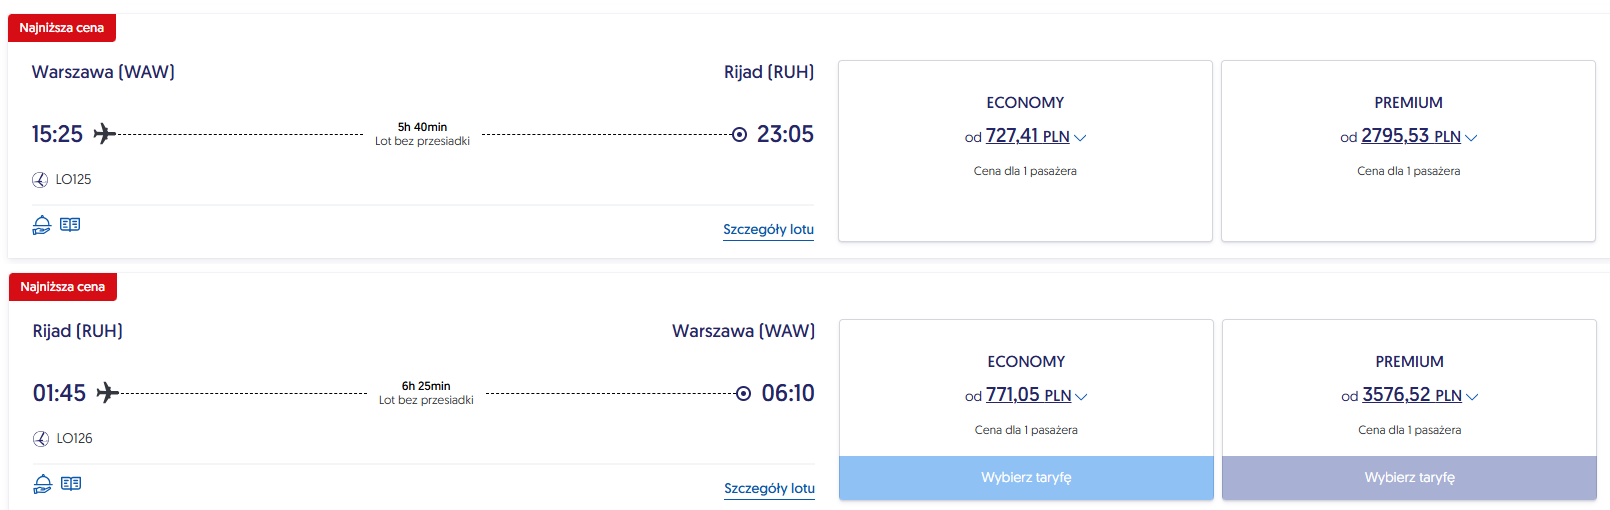
Task: Click the LOT airline logo next to LO125
Action: (40, 180)
